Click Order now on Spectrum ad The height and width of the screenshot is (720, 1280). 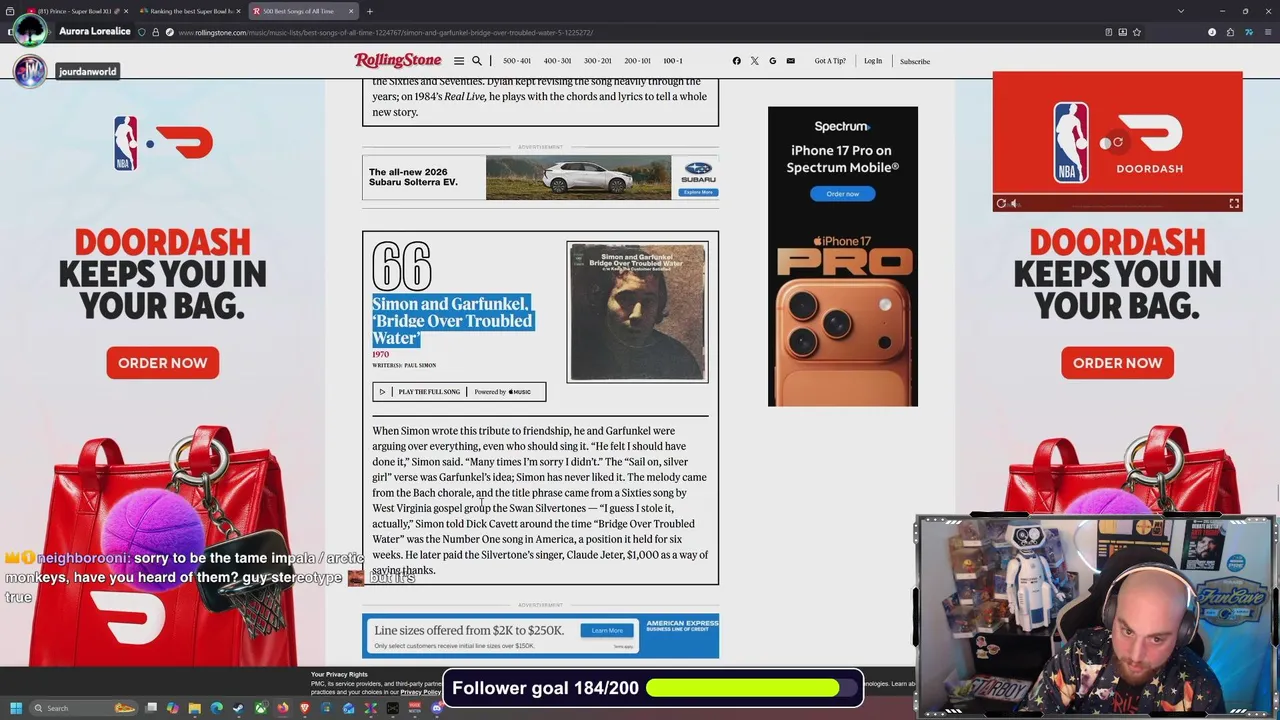[x=843, y=194]
